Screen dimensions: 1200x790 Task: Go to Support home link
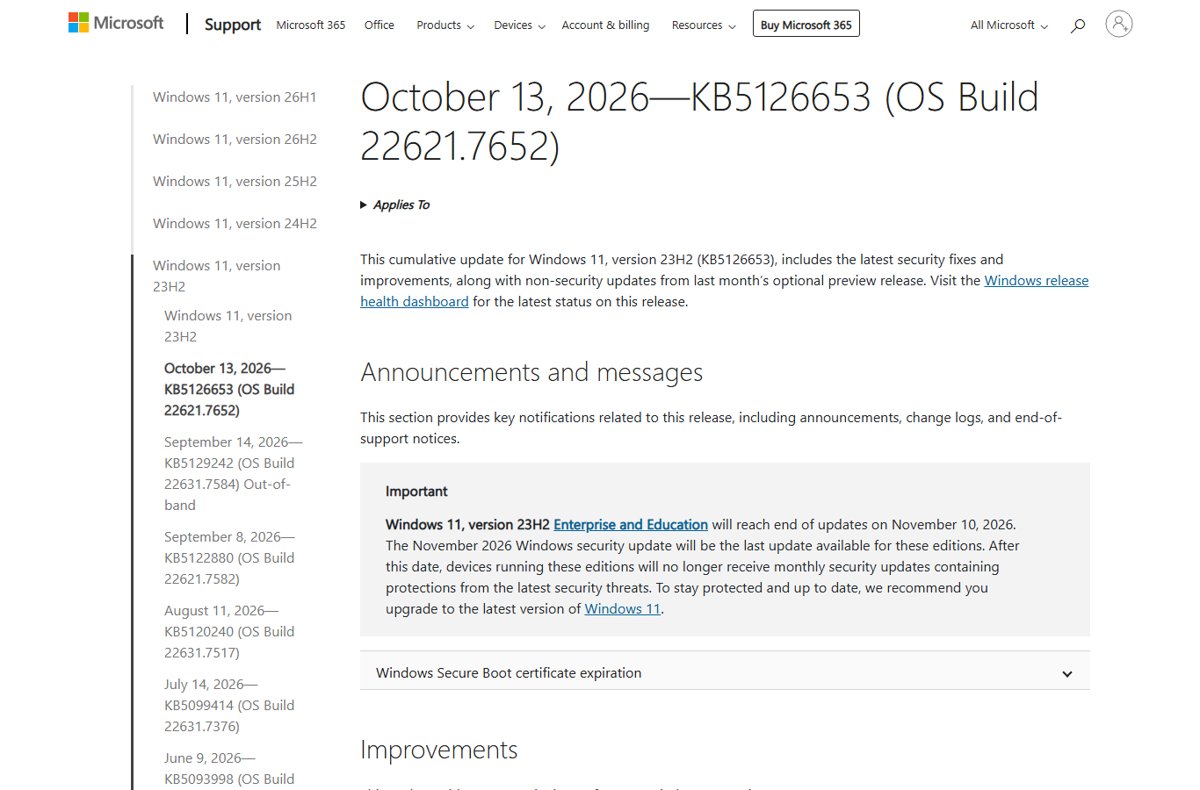[x=233, y=25]
